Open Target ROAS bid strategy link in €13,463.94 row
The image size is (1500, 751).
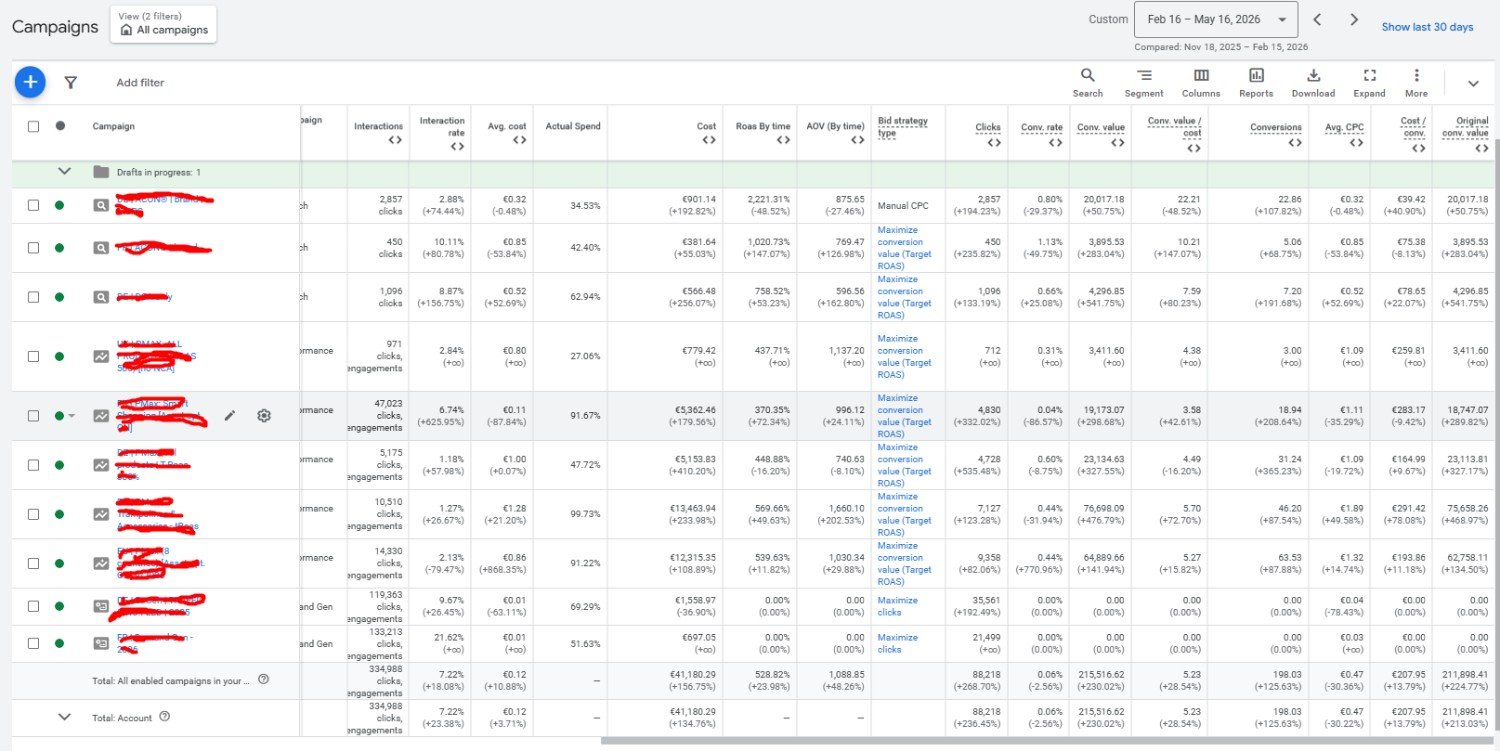pos(904,514)
